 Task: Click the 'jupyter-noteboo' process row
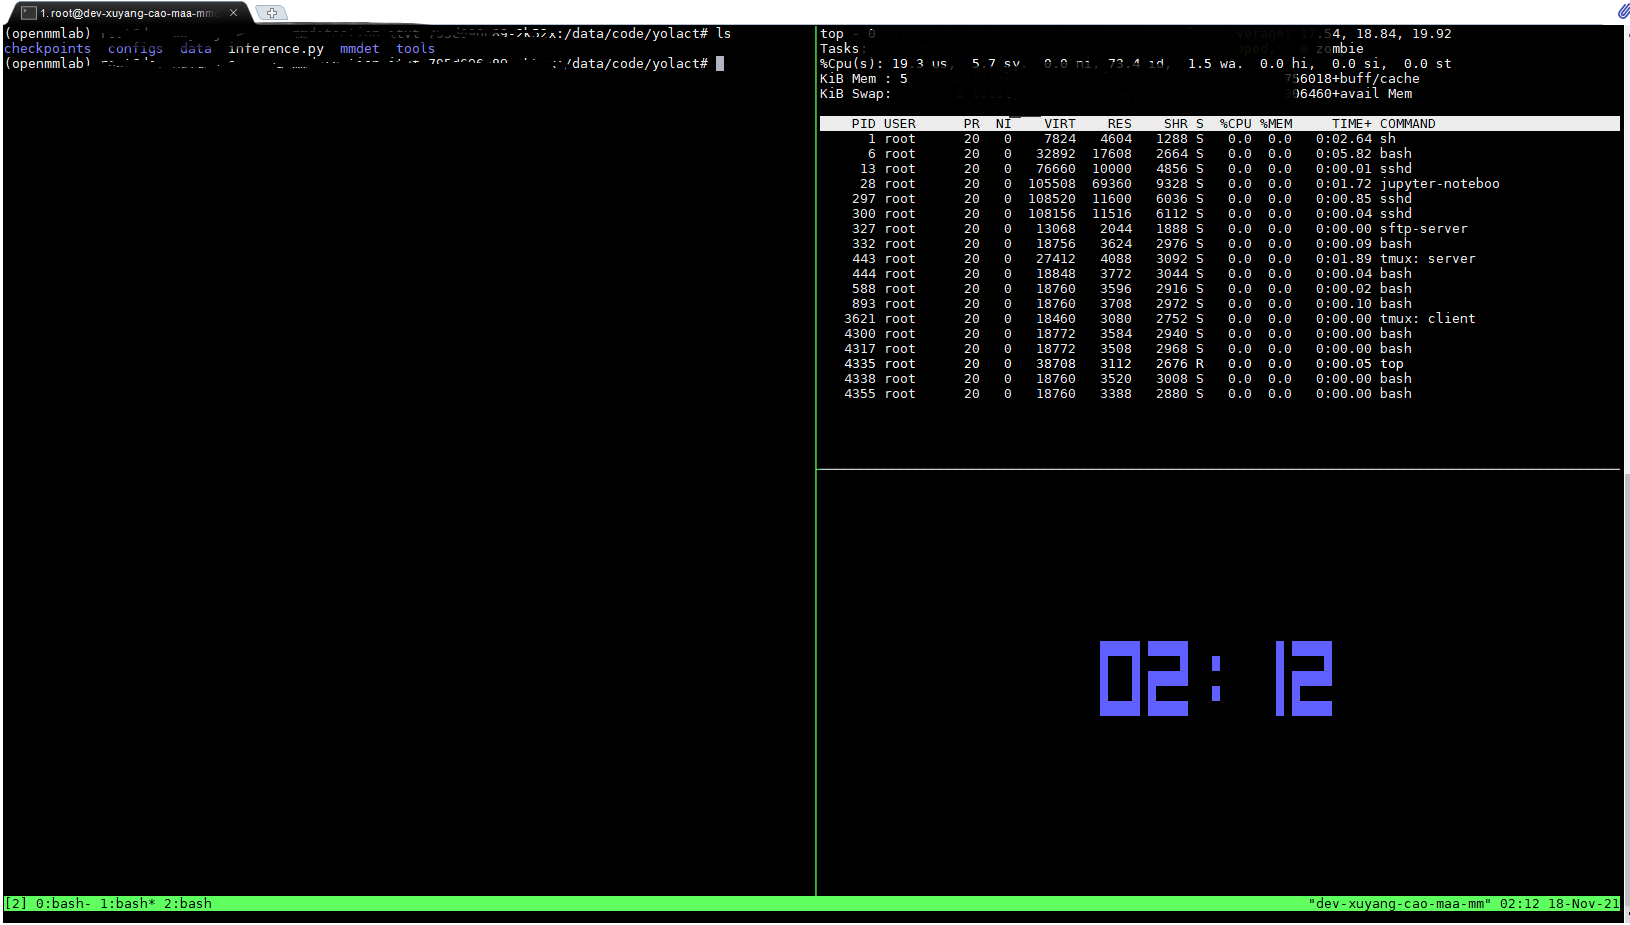point(1220,184)
